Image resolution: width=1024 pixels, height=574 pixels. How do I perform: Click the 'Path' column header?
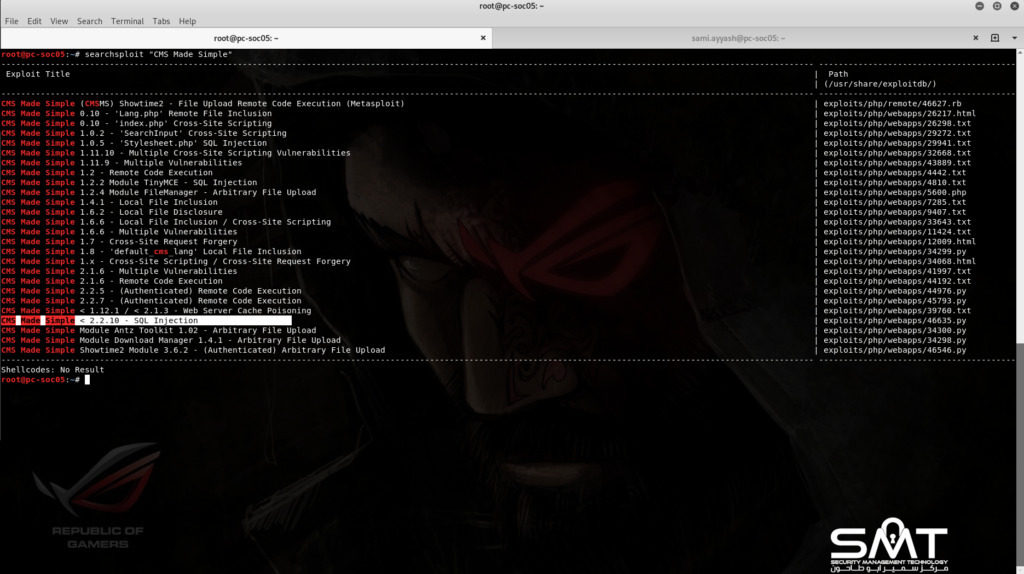click(x=838, y=74)
